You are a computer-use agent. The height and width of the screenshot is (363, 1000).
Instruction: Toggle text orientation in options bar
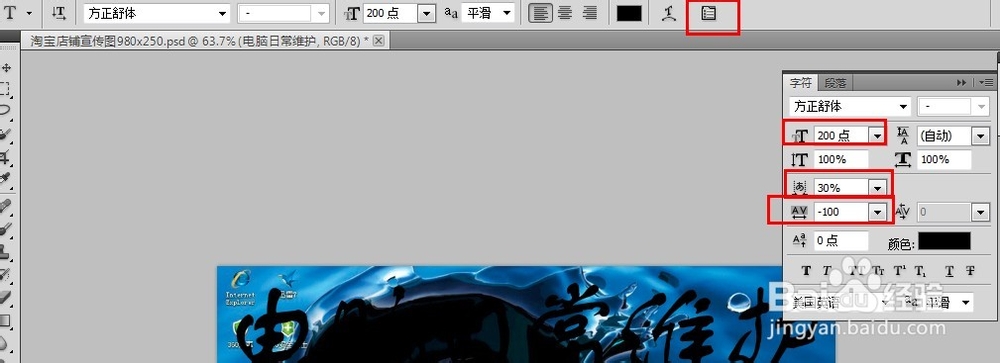tap(59, 13)
